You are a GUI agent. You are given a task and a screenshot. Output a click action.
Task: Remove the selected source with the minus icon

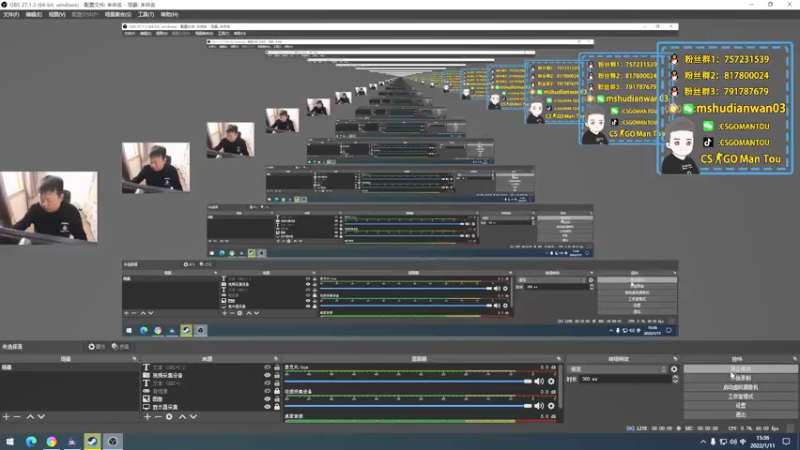point(158,417)
